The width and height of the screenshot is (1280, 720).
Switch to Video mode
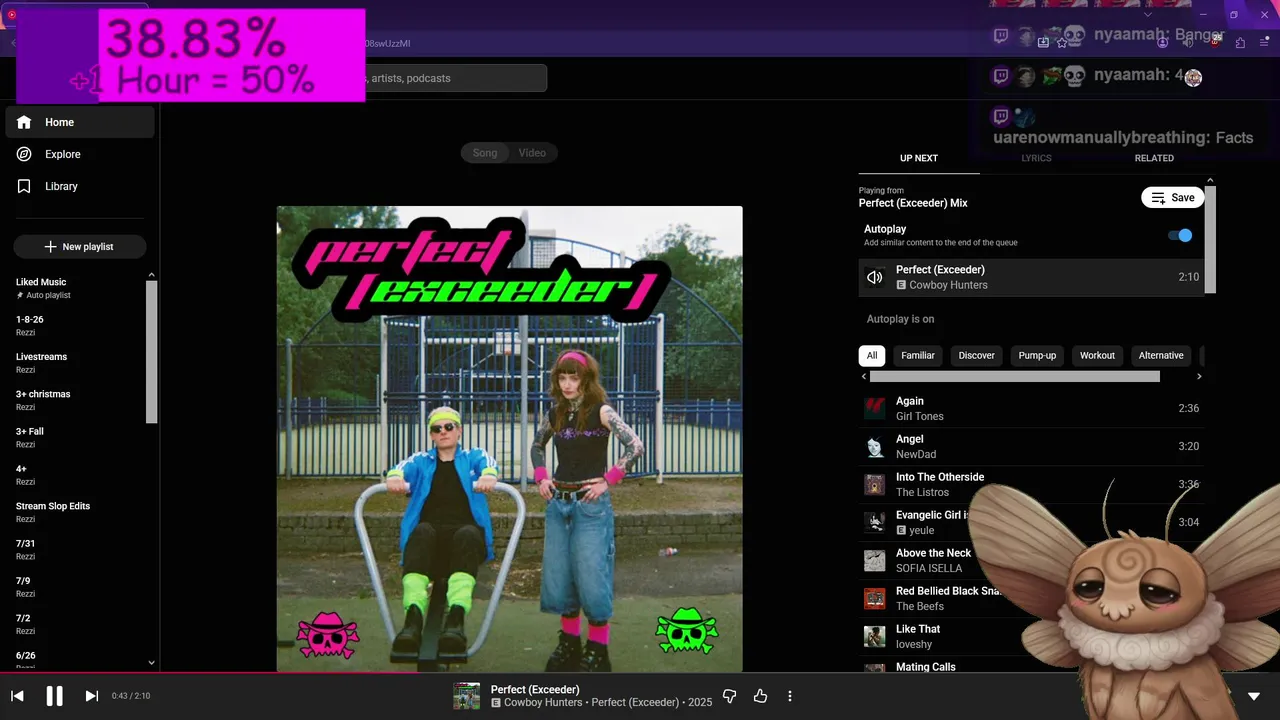pyautogui.click(x=532, y=153)
